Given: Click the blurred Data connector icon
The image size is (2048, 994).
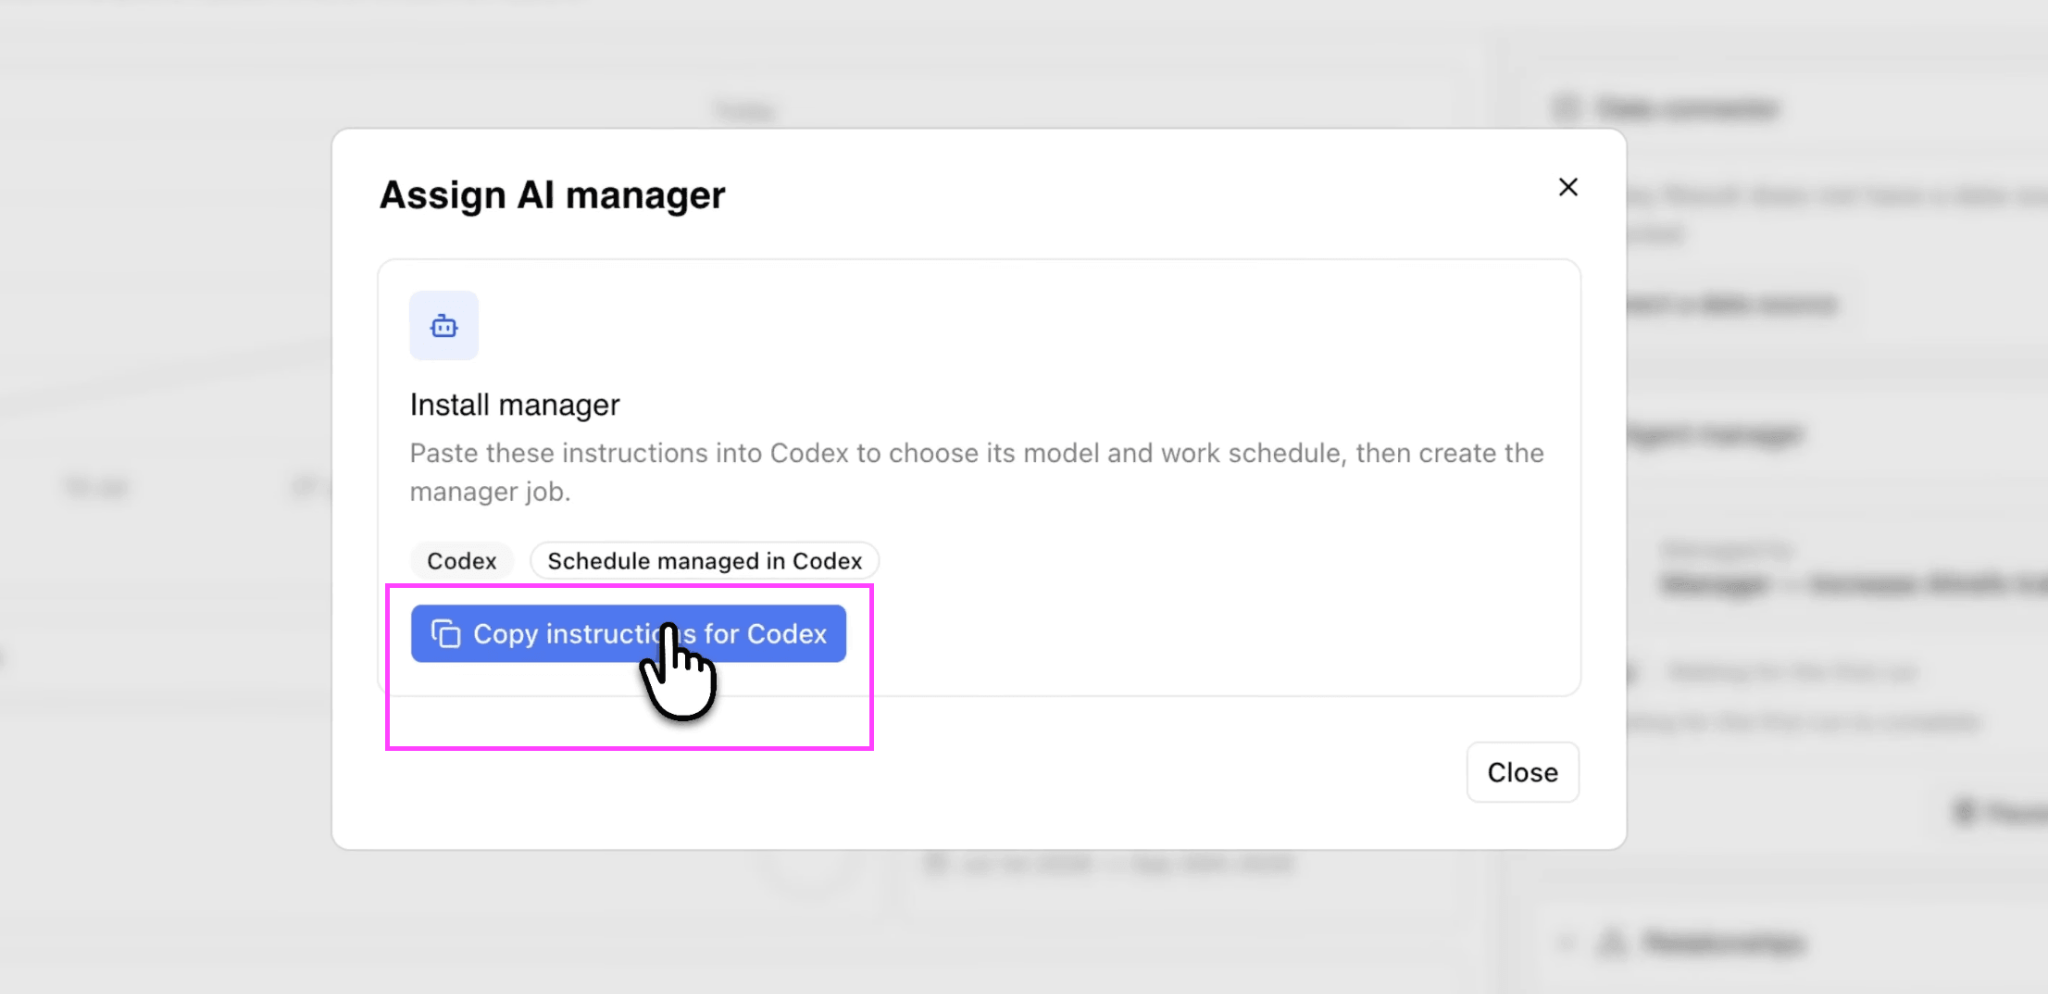Looking at the screenshot, I should 1565,108.
